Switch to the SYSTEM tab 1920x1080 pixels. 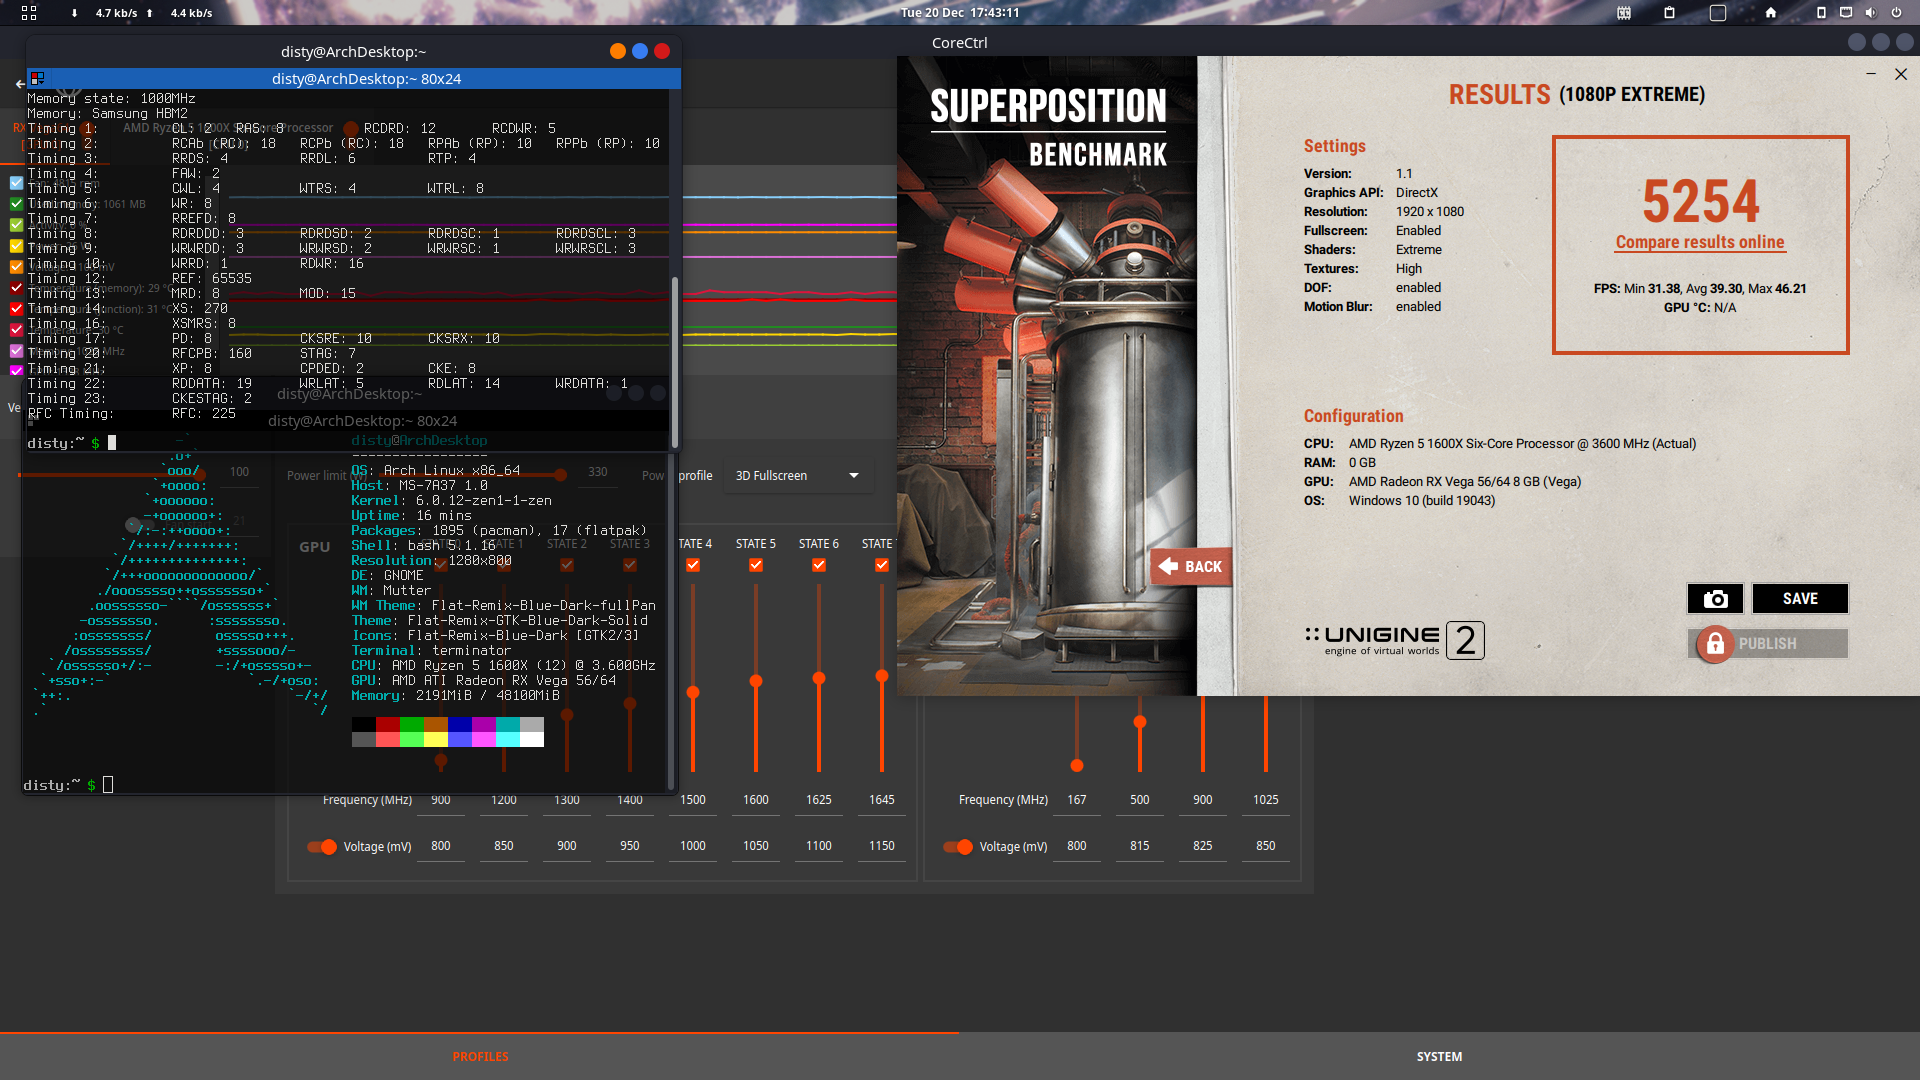[x=1439, y=1056]
